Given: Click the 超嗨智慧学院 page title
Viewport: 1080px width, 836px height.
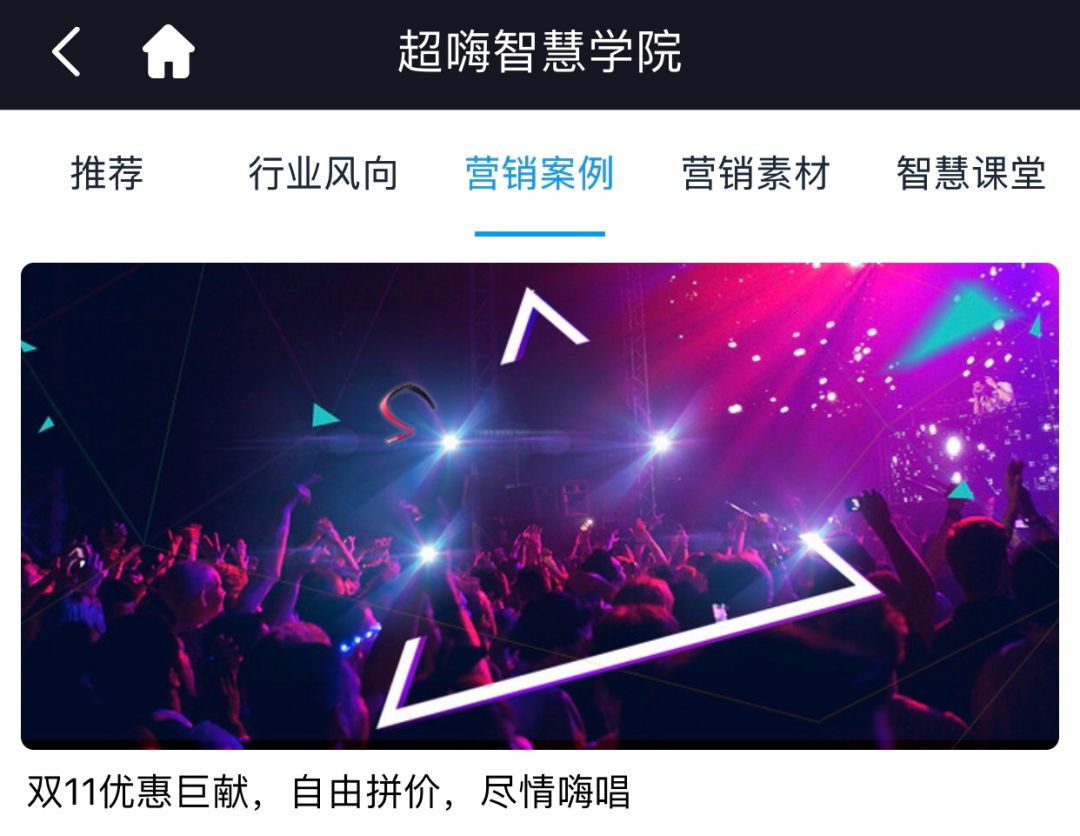Looking at the screenshot, I should [x=540, y=52].
